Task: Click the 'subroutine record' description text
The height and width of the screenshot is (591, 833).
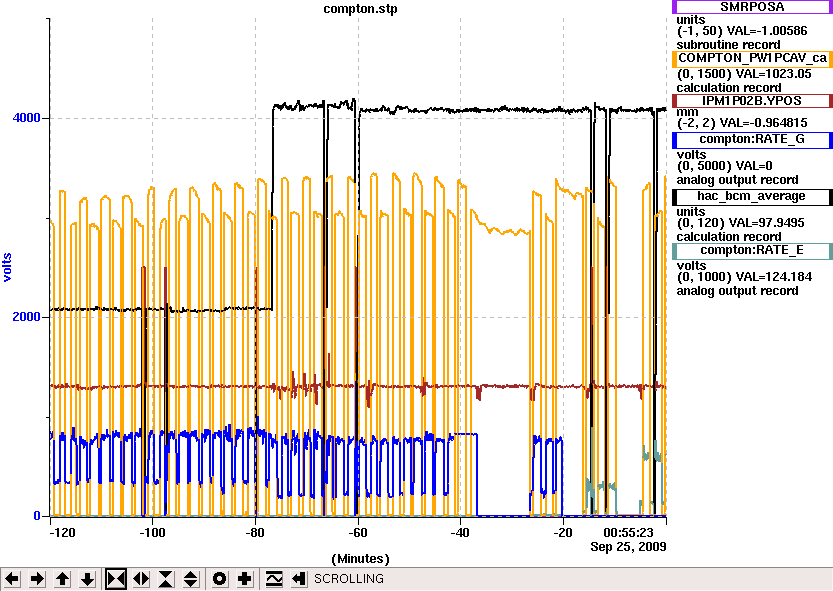Action: coord(728,45)
